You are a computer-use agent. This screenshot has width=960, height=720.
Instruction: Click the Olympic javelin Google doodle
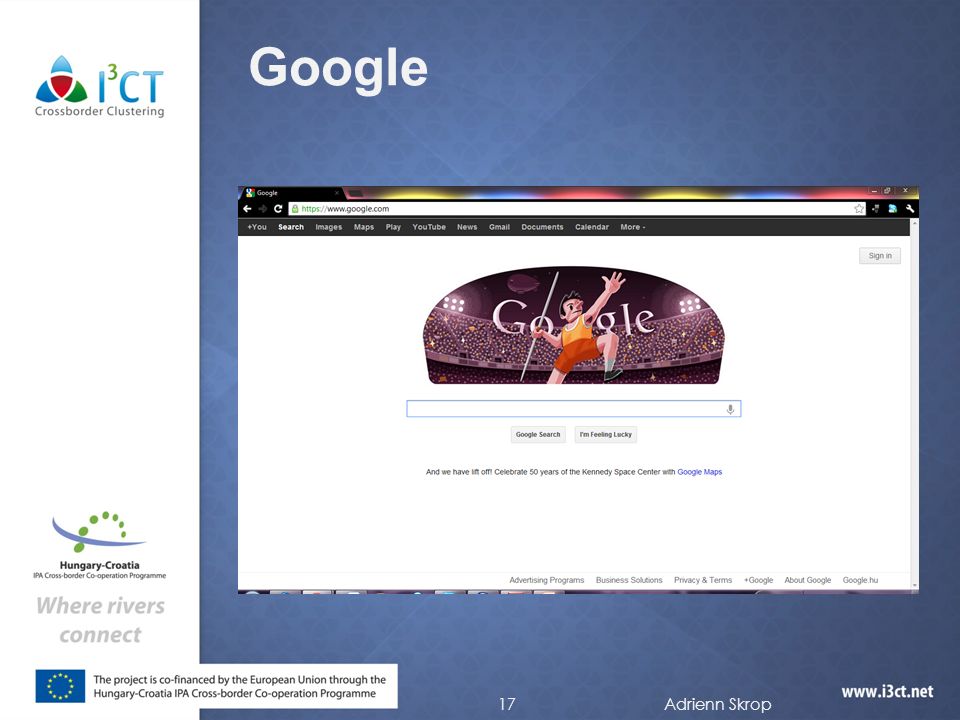pyautogui.click(x=574, y=325)
